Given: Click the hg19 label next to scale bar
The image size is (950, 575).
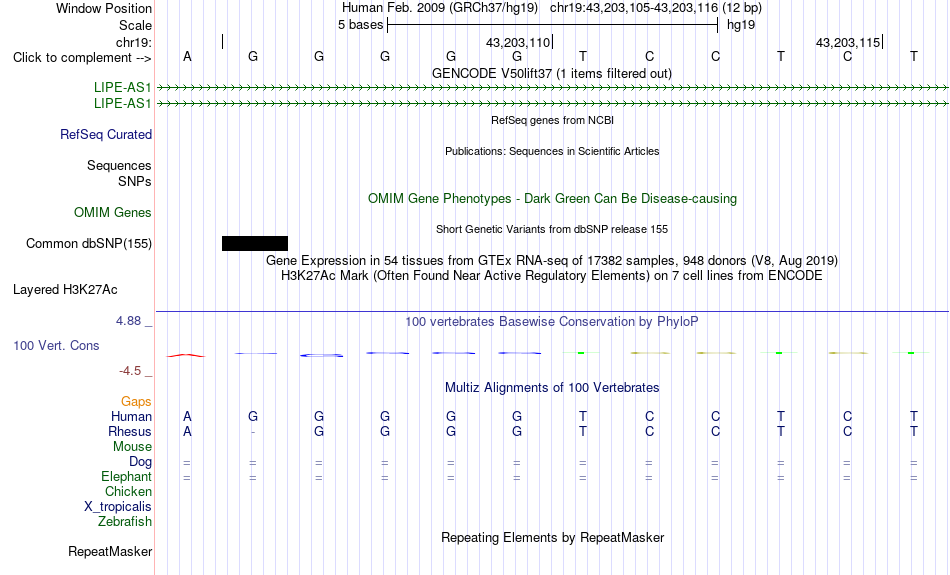Looking at the screenshot, I should pos(741,25).
